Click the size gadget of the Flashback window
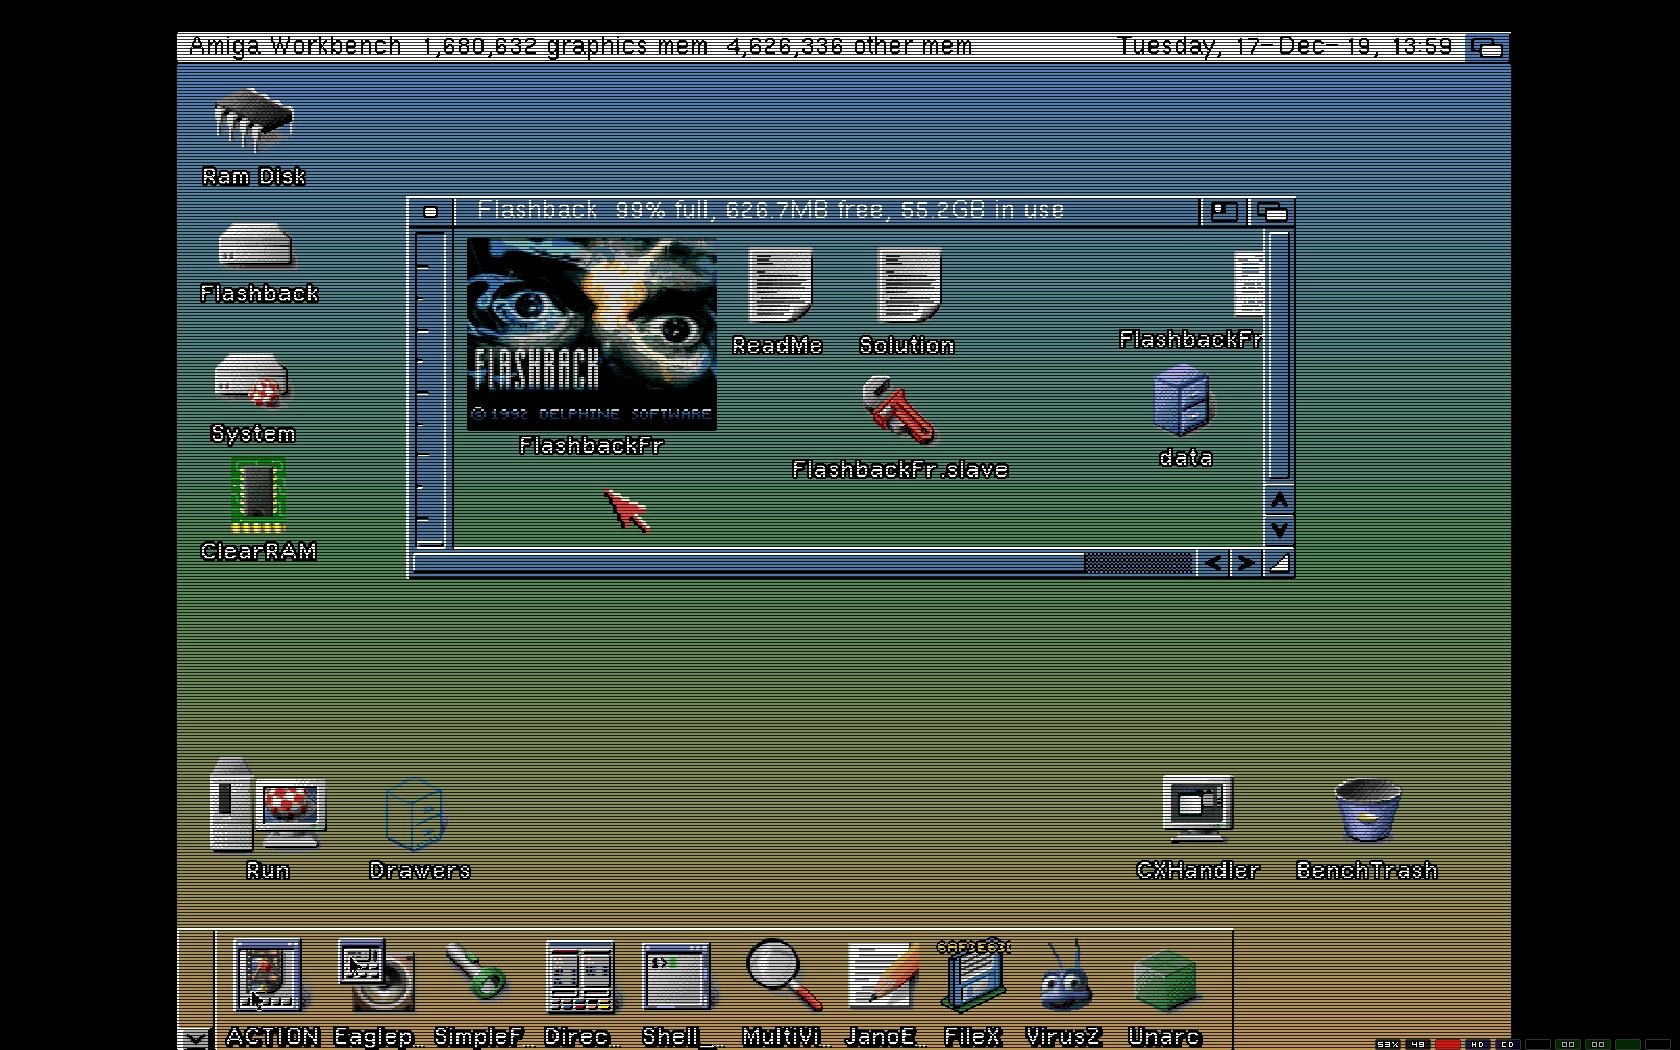The image size is (1680, 1050). click(x=1279, y=563)
